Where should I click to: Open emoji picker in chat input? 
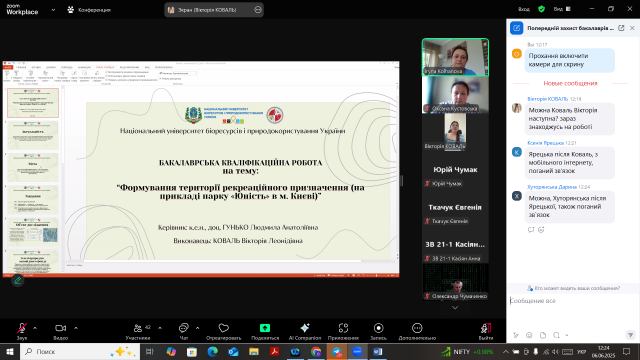click(x=529, y=335)
